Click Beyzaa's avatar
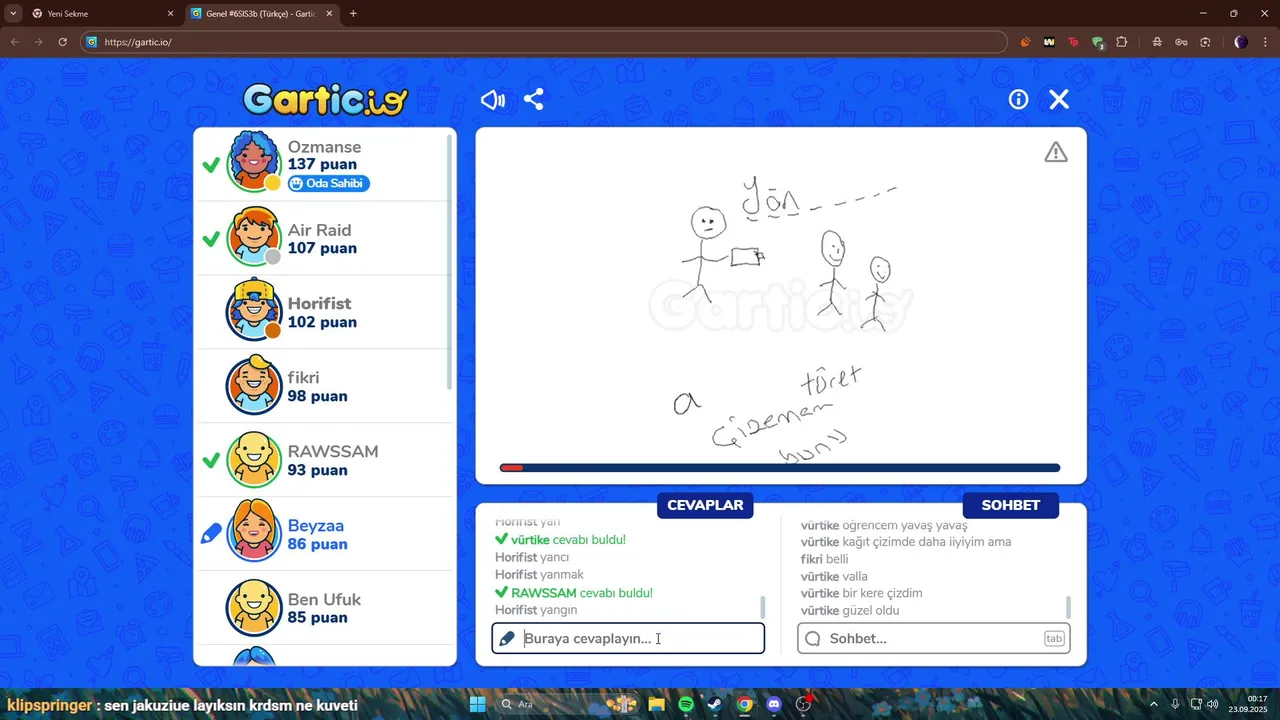The height and width of the screenshot is (720, 1280). [x=254, y=532]
